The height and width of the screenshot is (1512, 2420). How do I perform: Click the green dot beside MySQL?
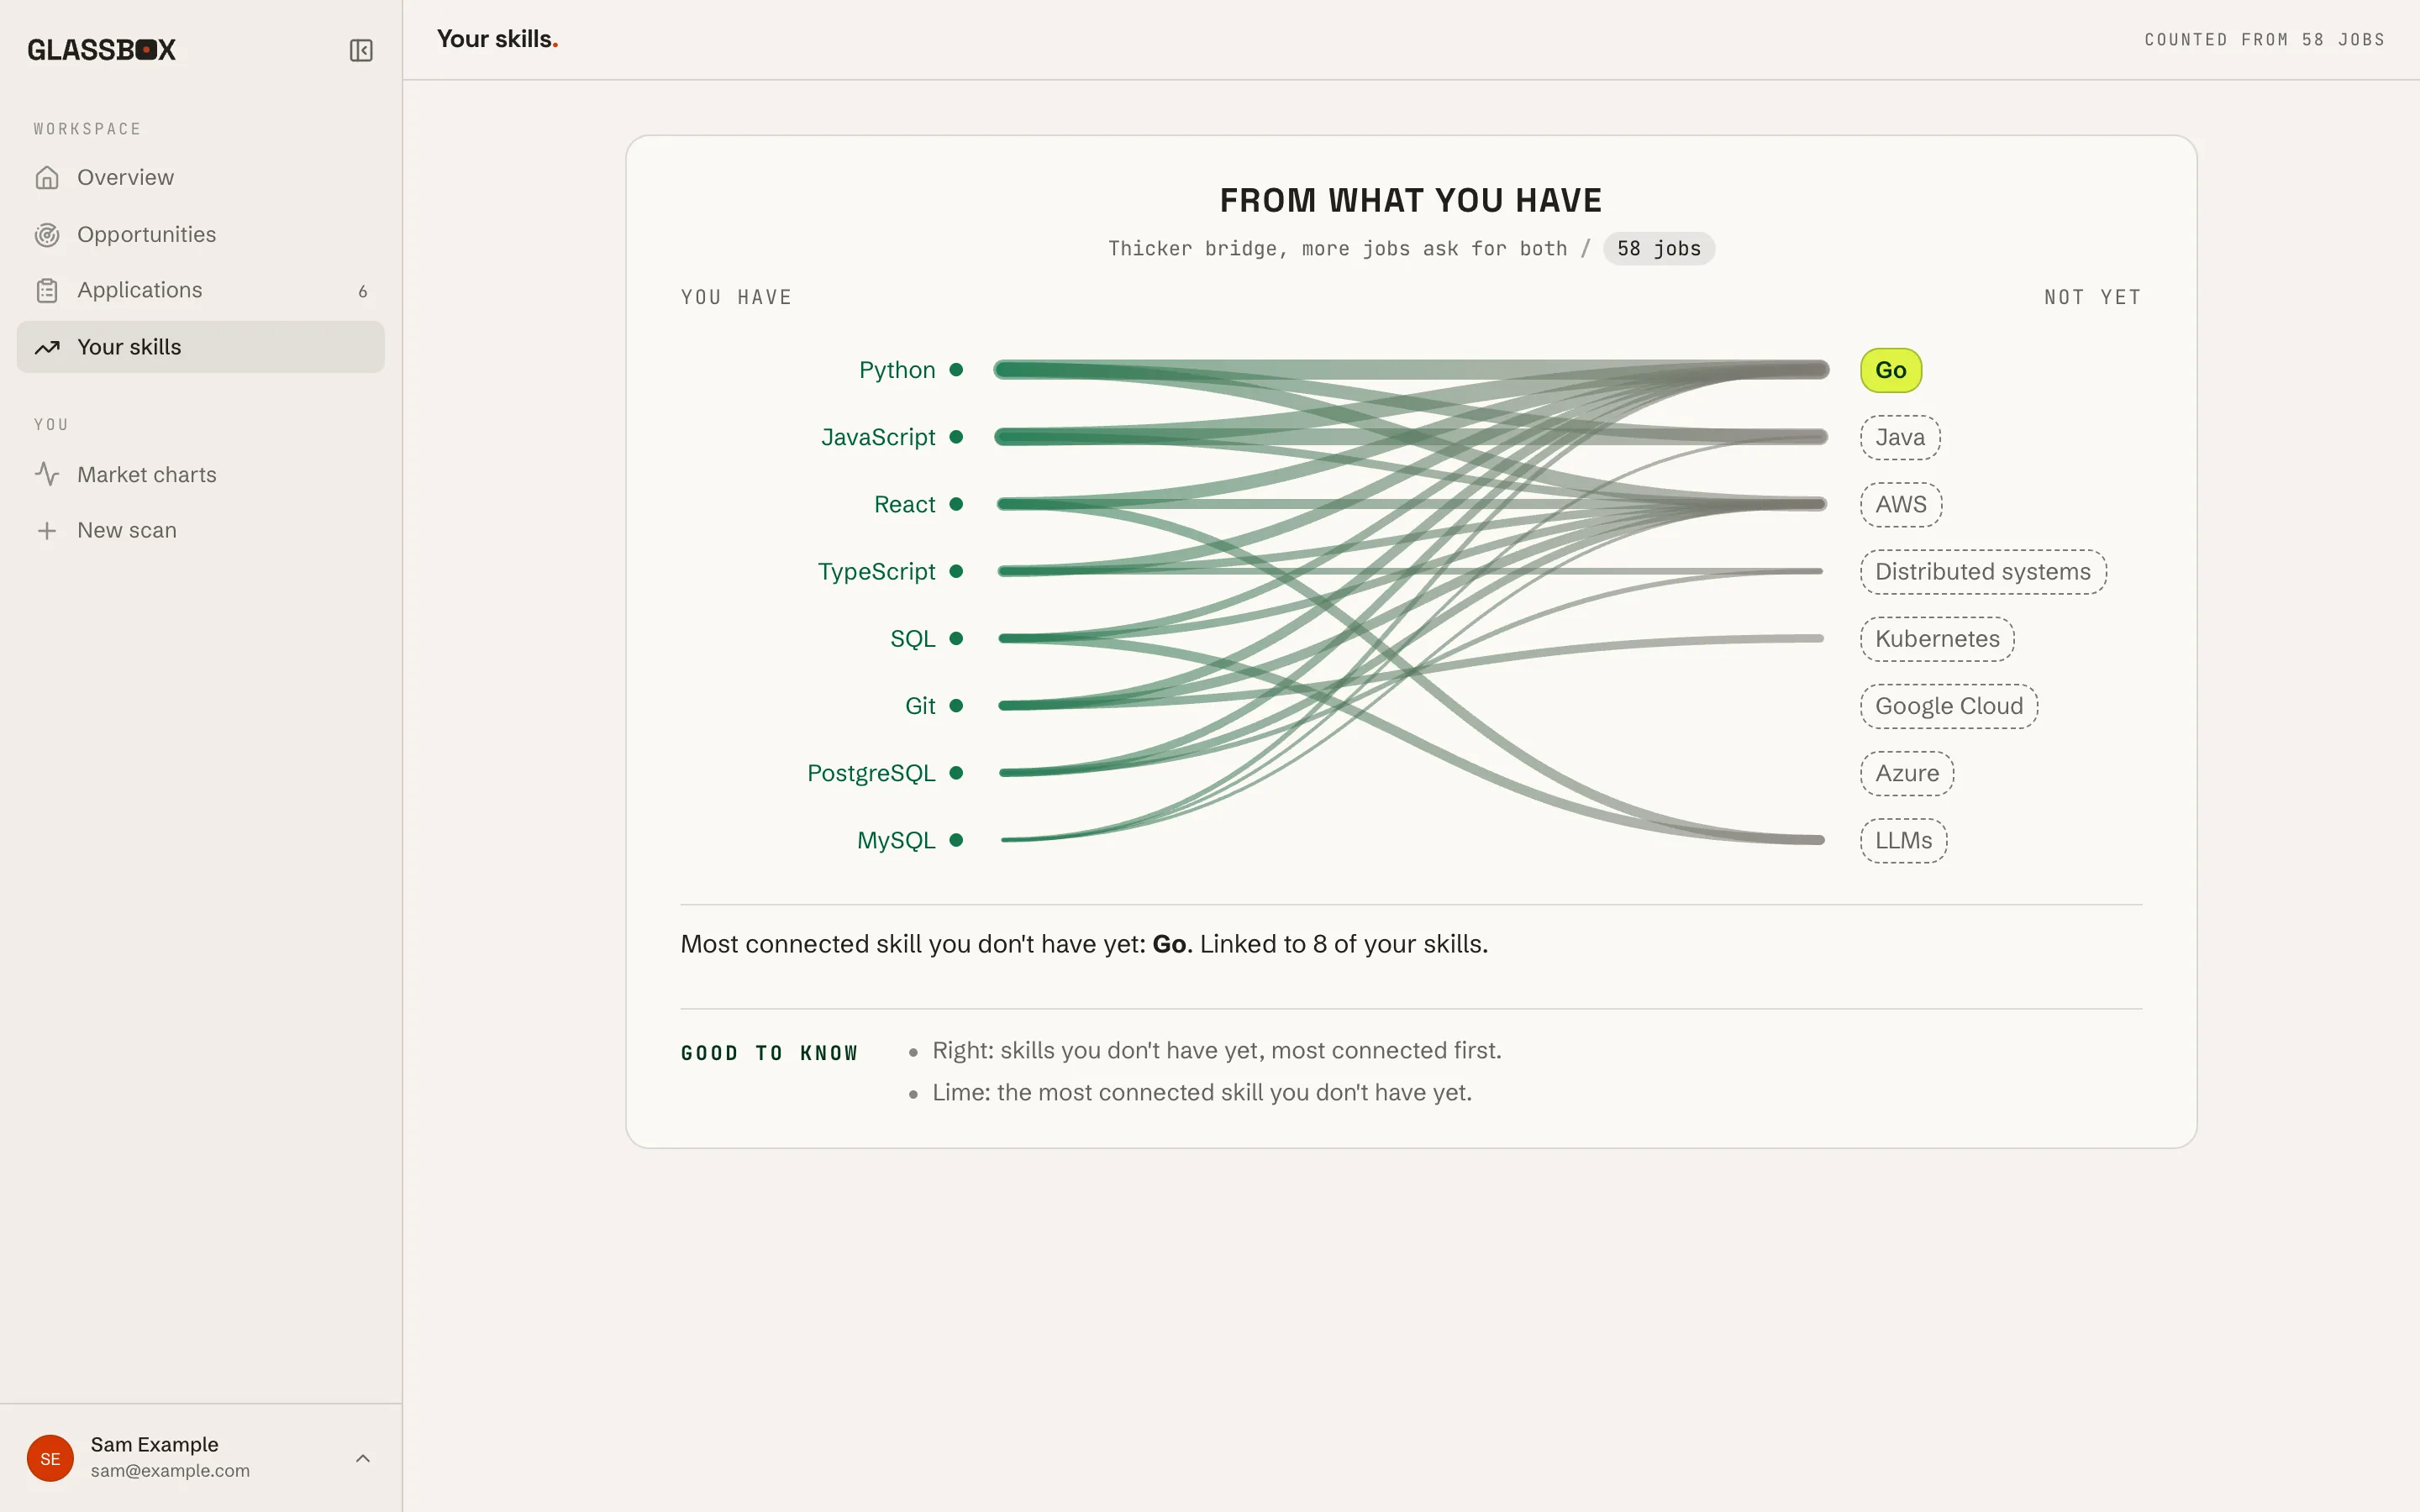pyautogui.click(x=956, y=840)
